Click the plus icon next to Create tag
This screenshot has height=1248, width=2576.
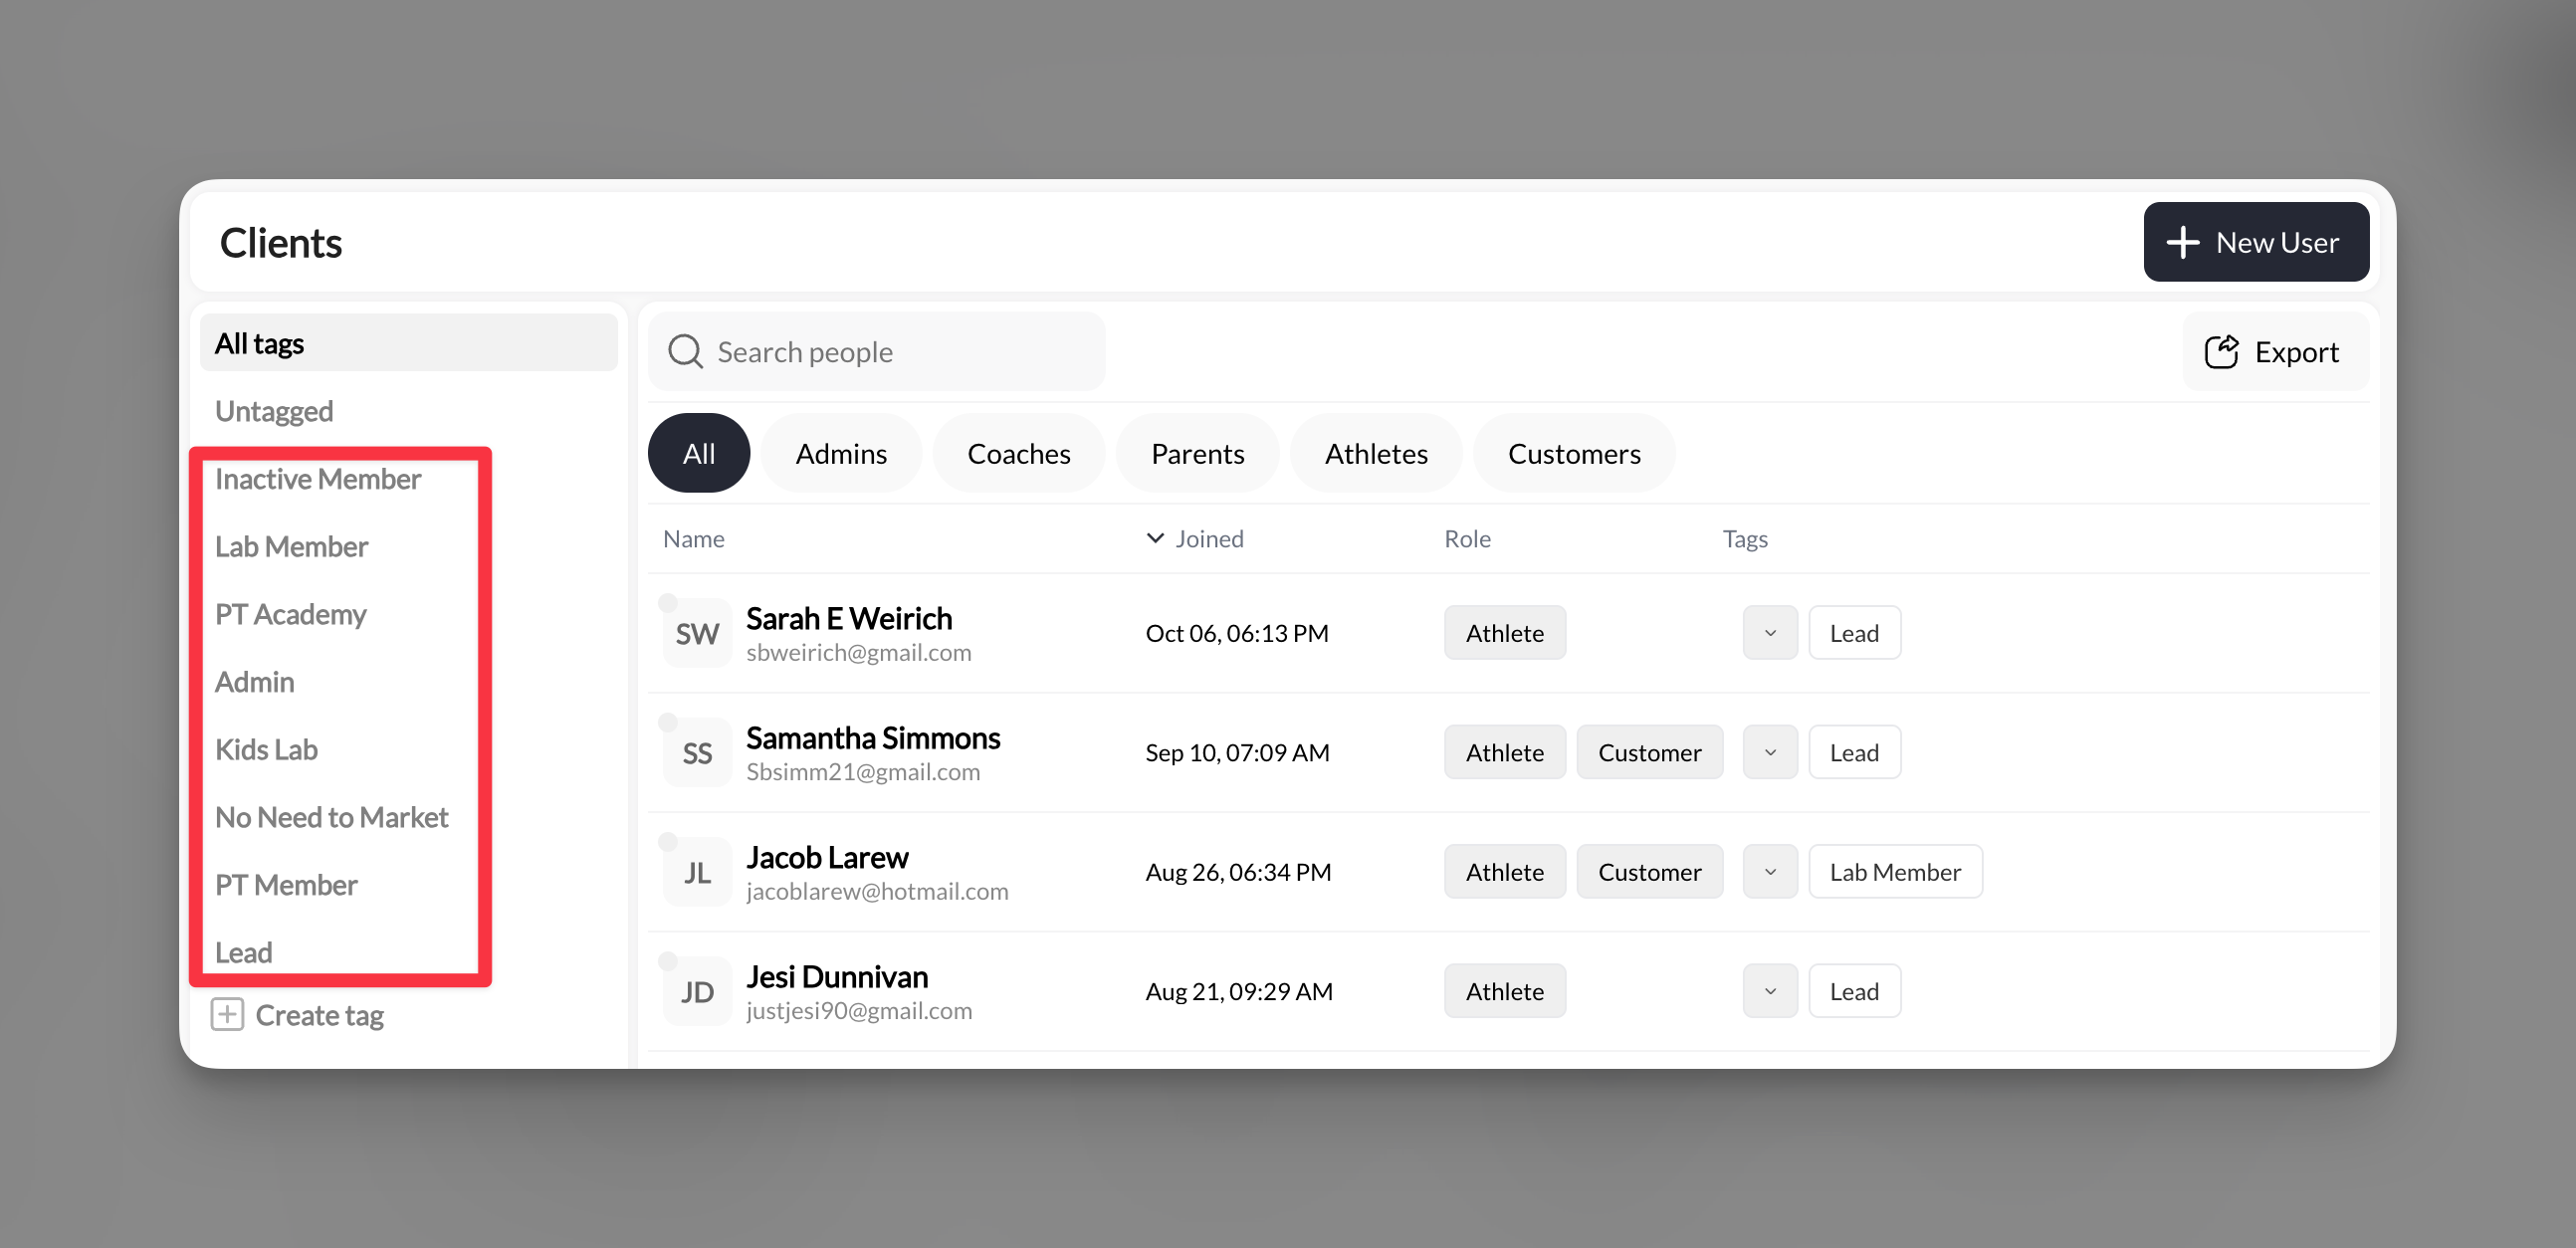228,1014
